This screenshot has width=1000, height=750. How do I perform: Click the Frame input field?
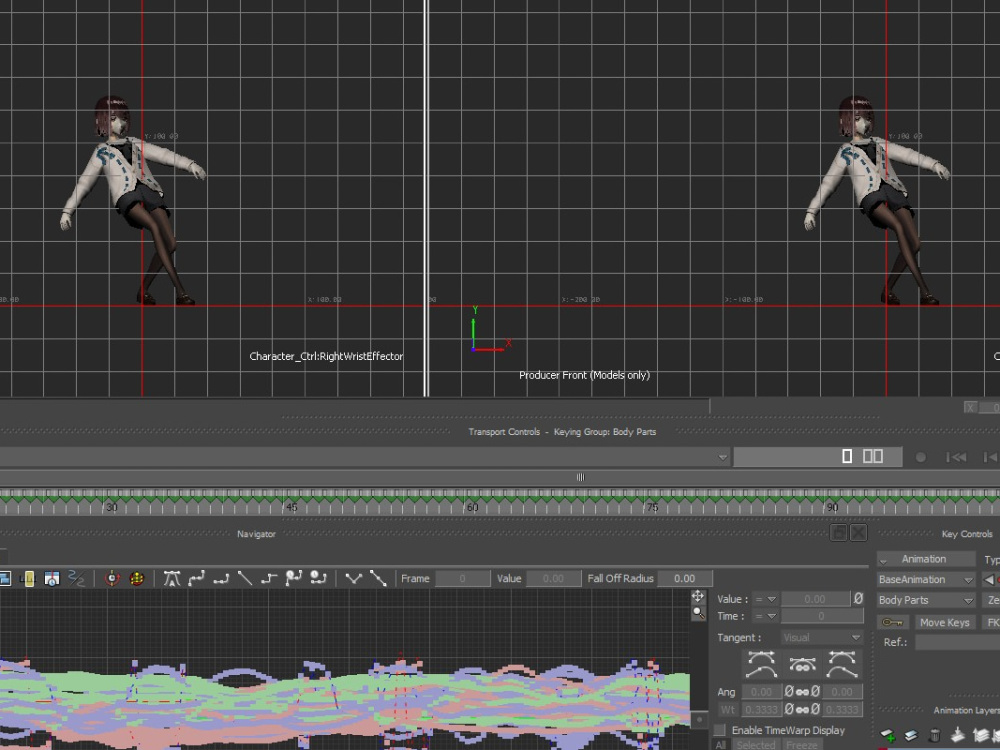pos(462,578)
